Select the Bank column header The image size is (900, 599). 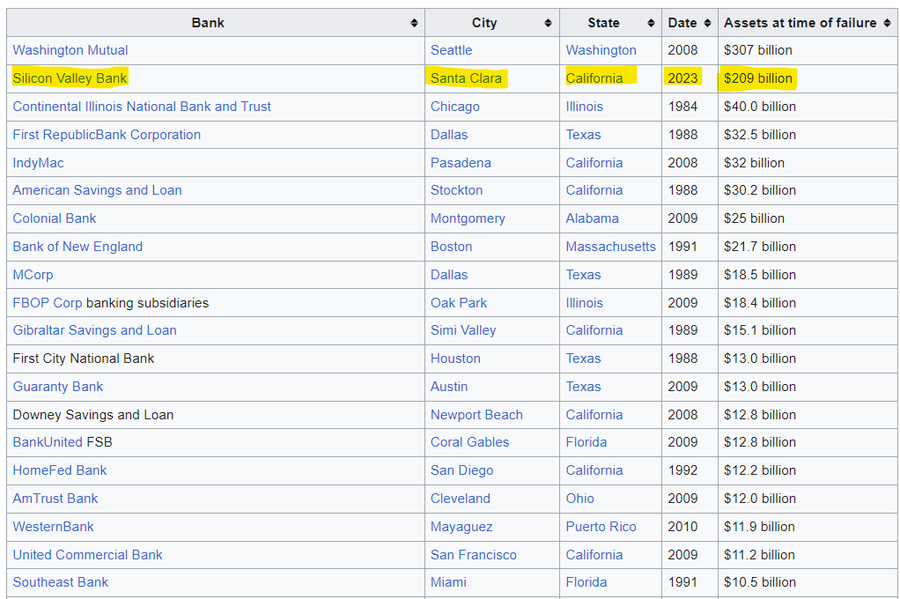click(x=207, y=23)
